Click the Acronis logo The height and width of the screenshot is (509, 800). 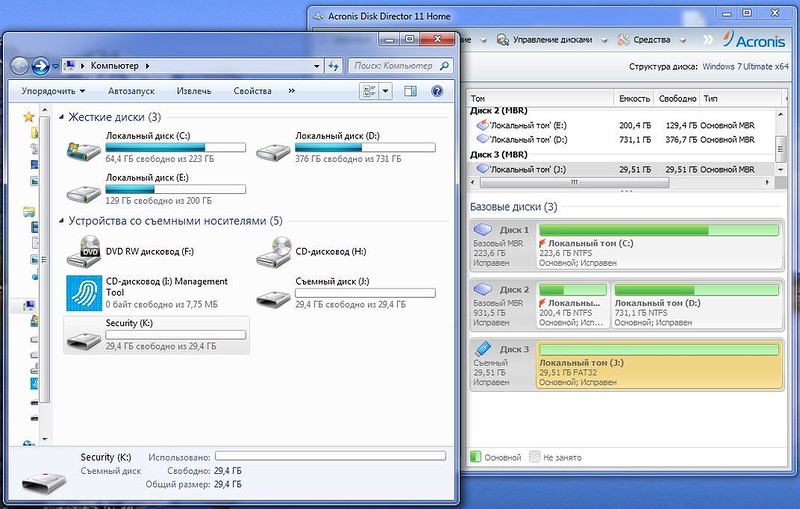coord(754,40)
